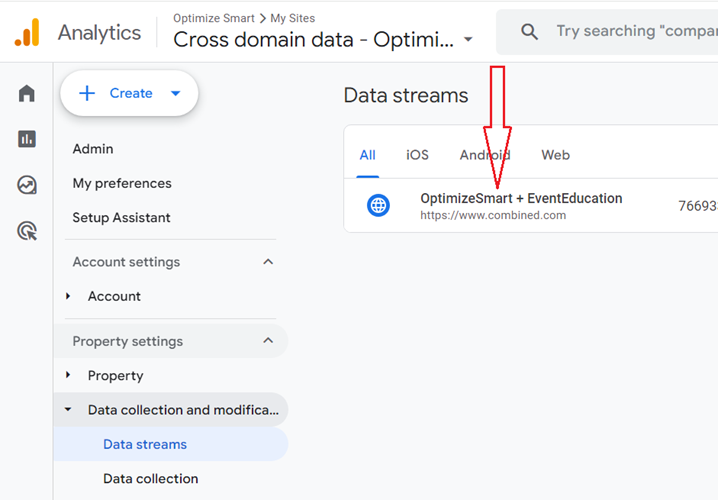Screen dimensions: 718x500
Task: Click the Google Analytics logo
Action: [x=27, y=33]
